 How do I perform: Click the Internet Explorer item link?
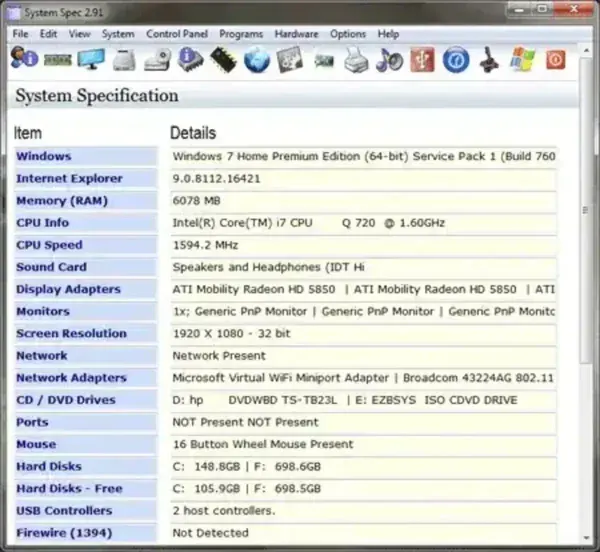[69, 178]
